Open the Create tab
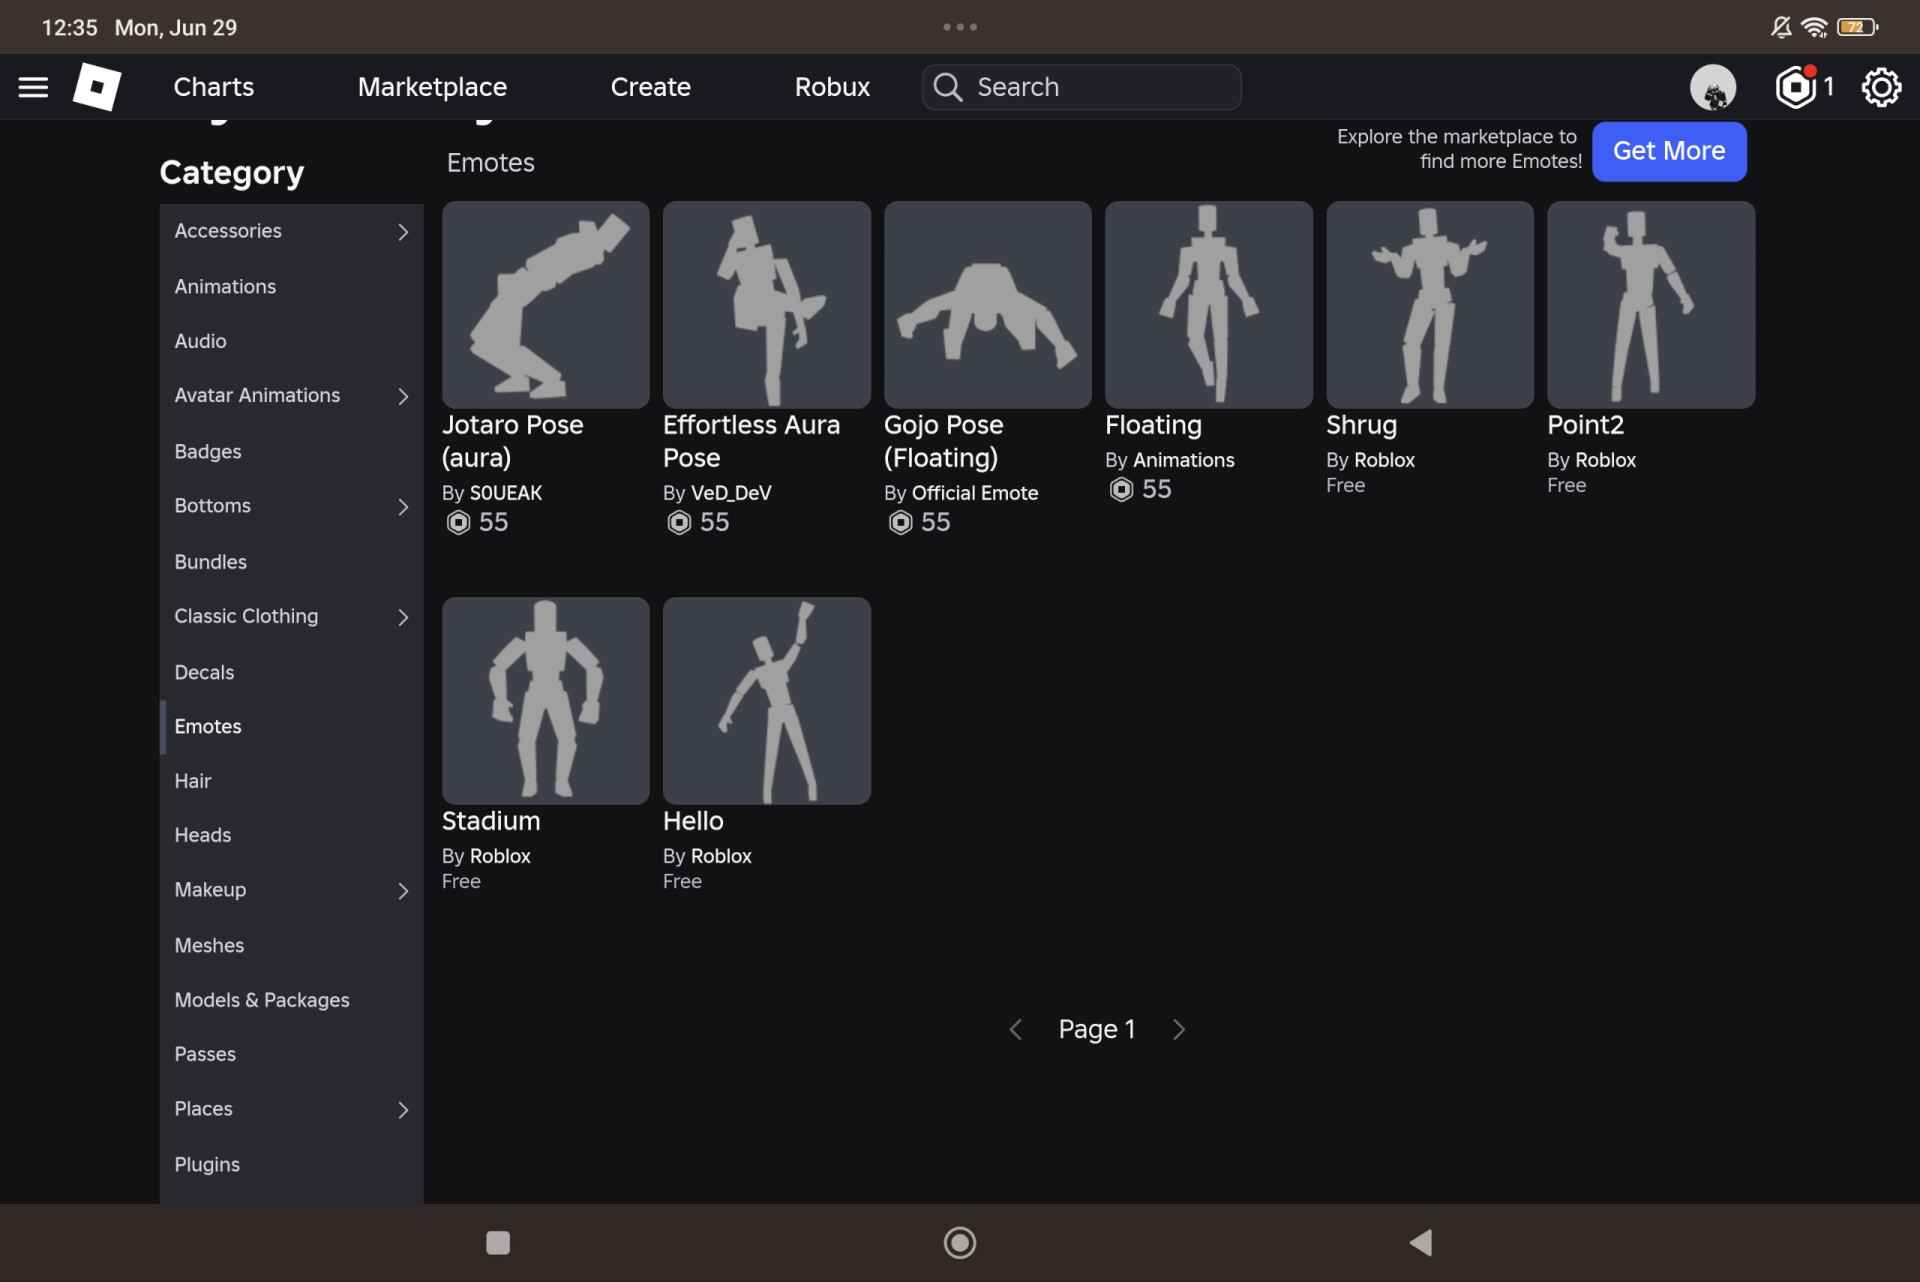The width and height of the screenshot is (1920, 1282). pos(650,87)
